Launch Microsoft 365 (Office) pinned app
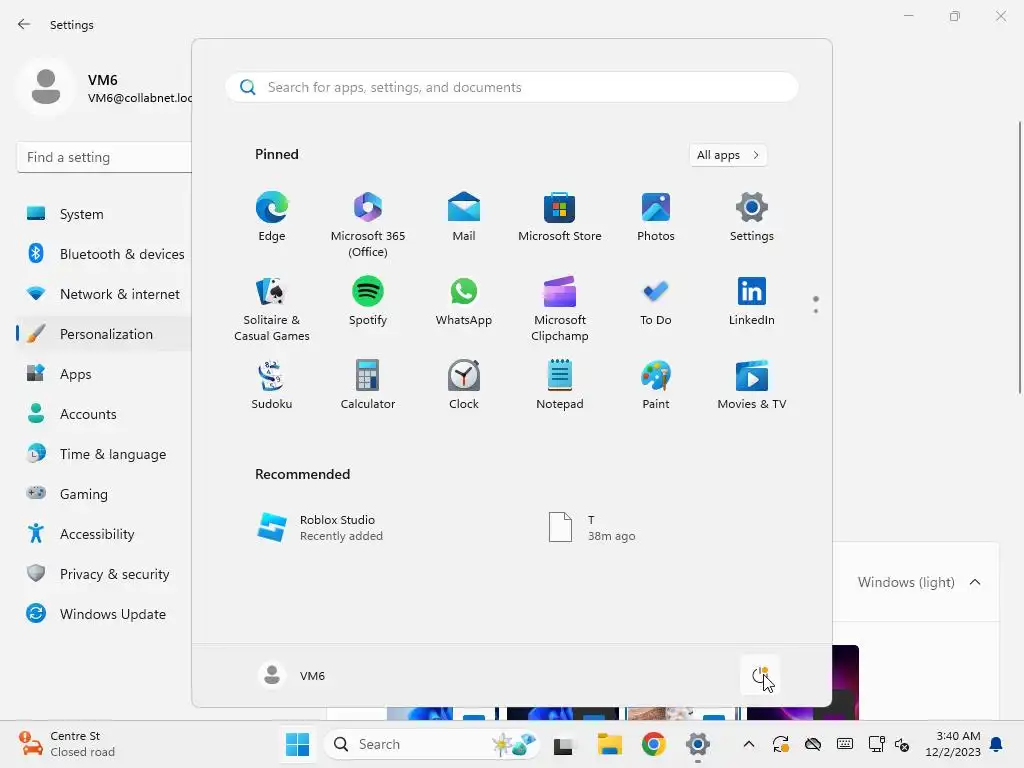 click(x=368, y=224)
